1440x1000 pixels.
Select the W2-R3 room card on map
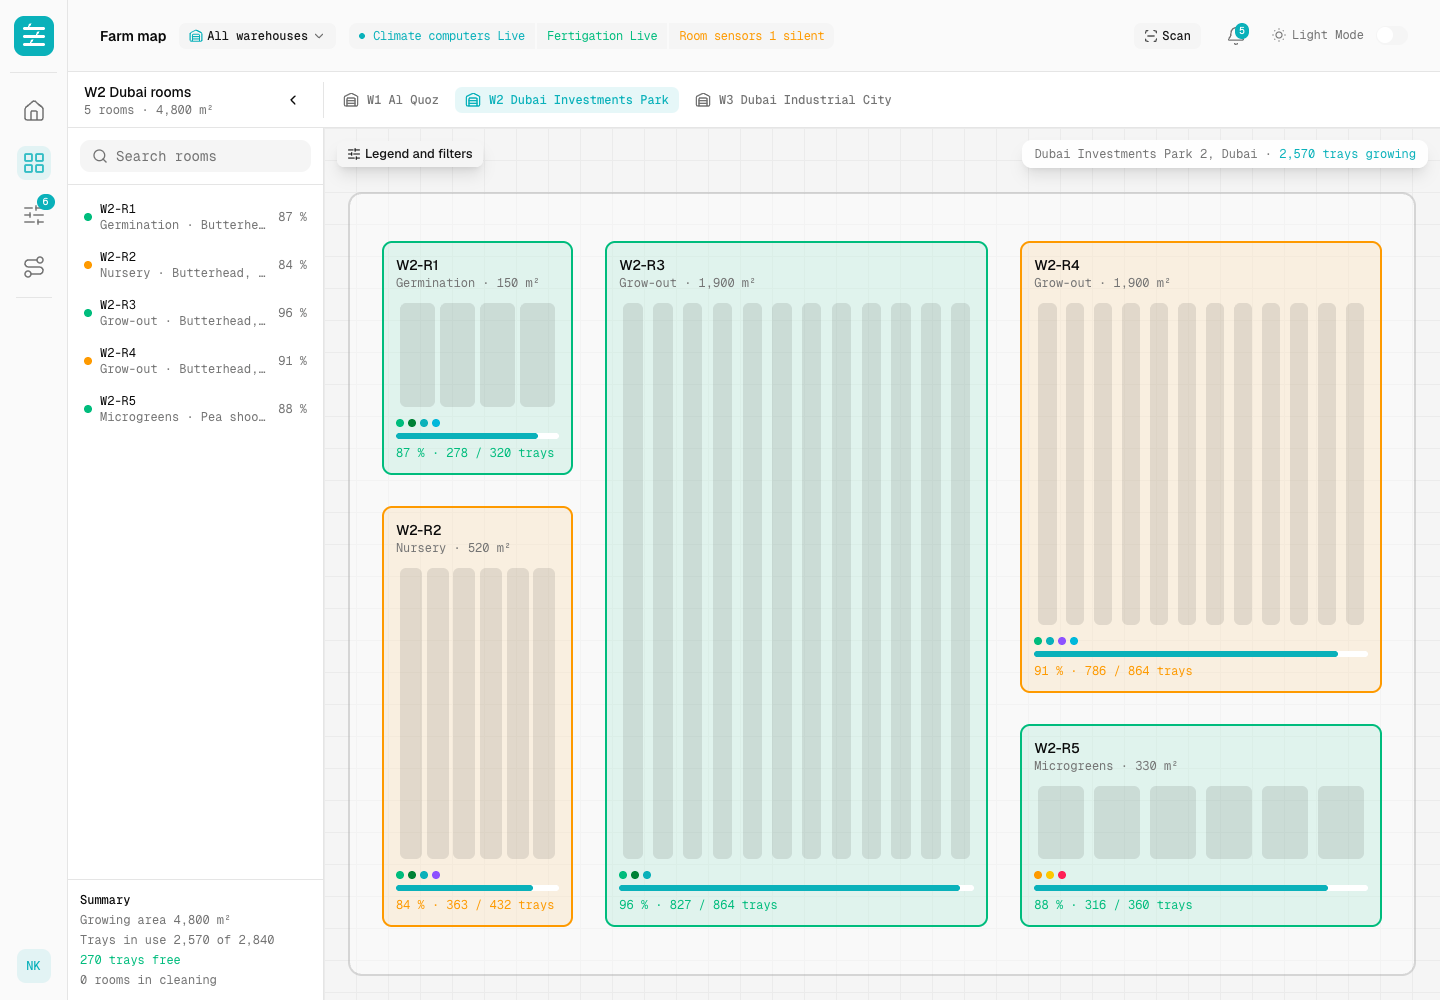(x=796, y=584)
